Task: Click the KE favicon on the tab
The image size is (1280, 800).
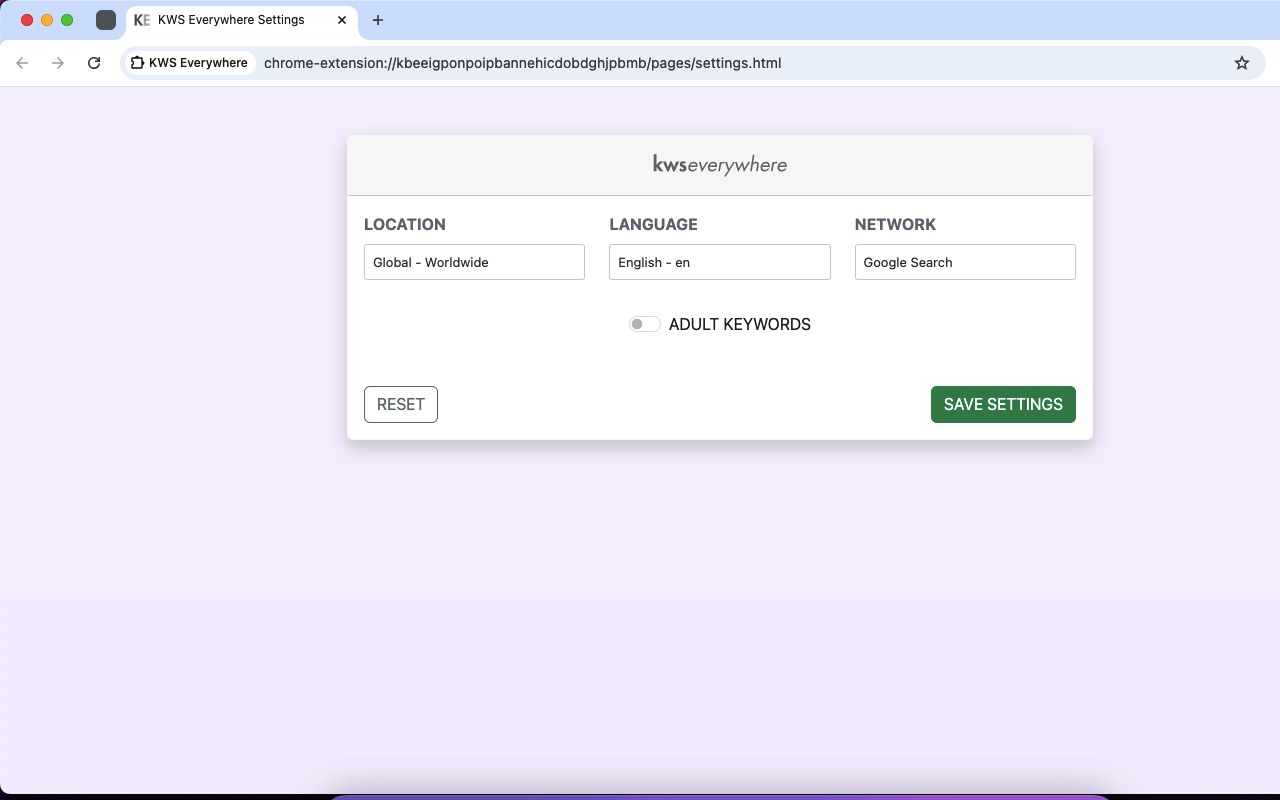Action: 141,20
